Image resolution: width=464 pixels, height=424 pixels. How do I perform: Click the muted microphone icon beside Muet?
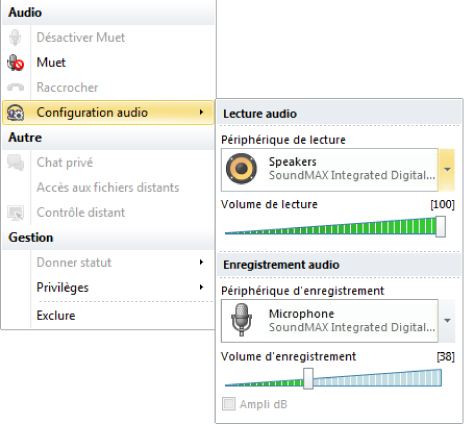point(15,62)
